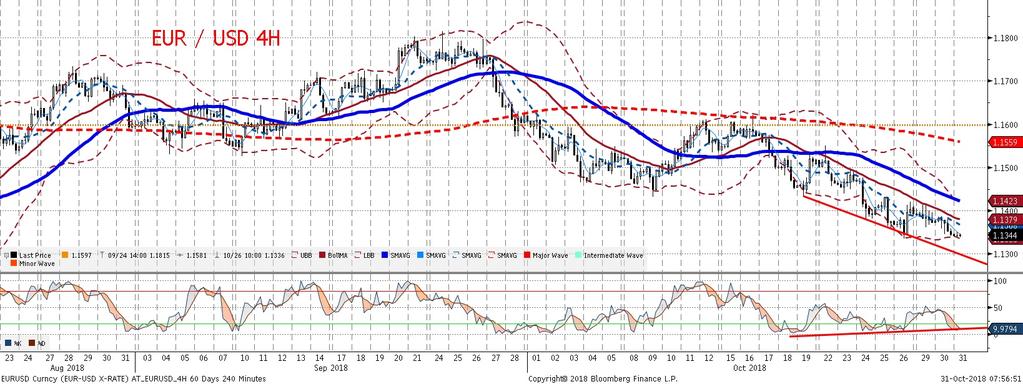The width and height of the screenshot is (1023, 384).
Task: Select the solid light blue SMAVG legend
Action: coord(431,256)
